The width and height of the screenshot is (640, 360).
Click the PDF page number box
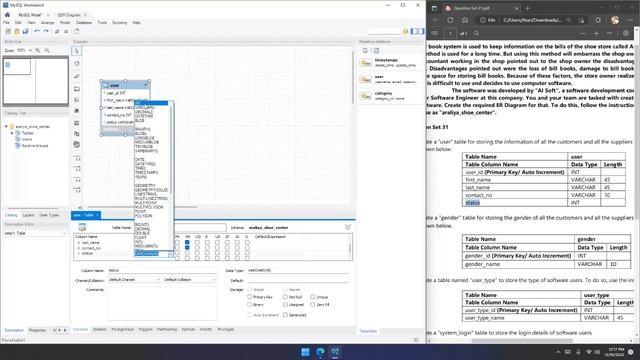pos(450,33)
